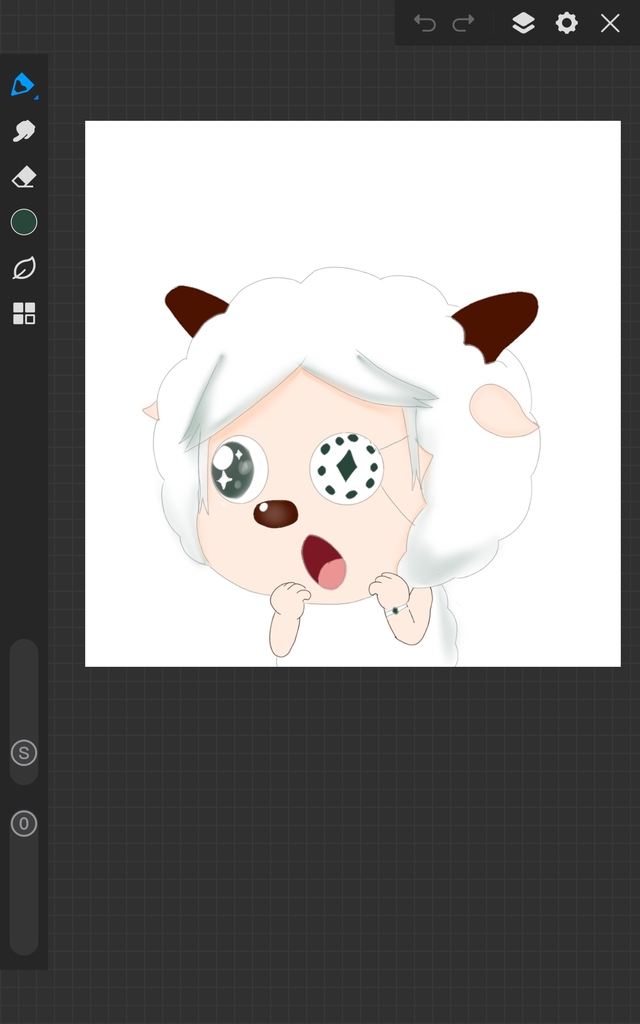
Task: Click the diamond-patterned right eye
Action: (x=346, y=467)
